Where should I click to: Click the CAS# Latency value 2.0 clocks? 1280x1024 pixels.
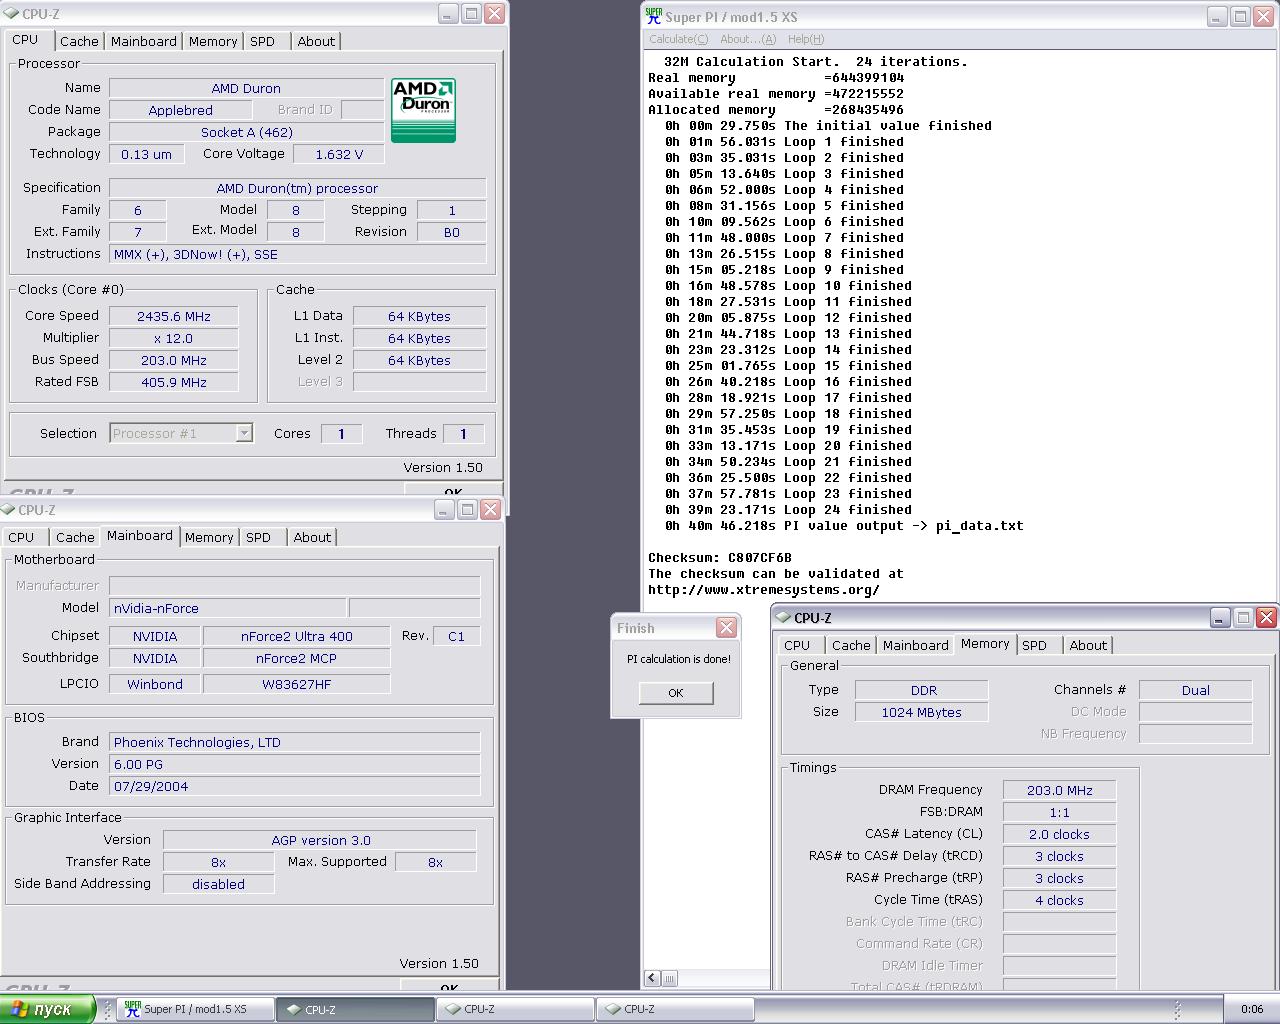coord(1059,834)
